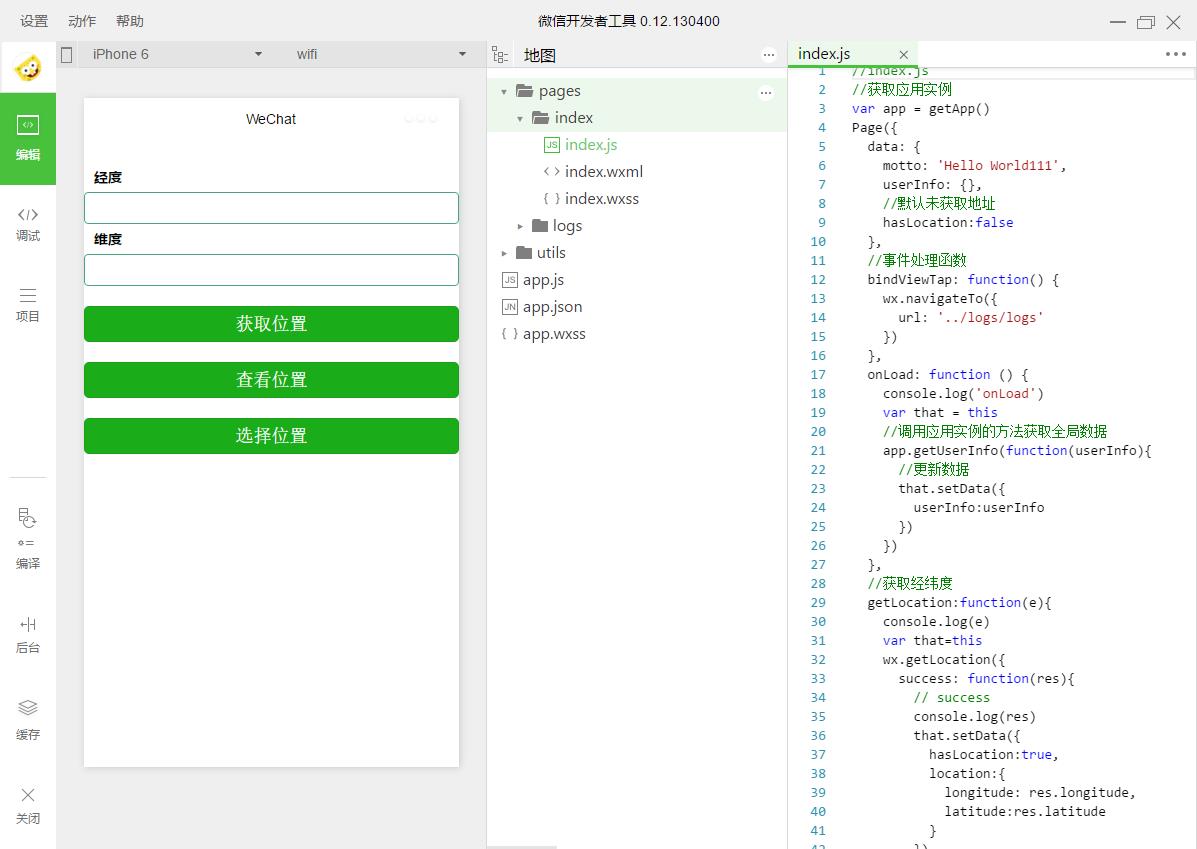1197x849 pixels.
Task: Collapse the pages folder
Action: (504, 92)
